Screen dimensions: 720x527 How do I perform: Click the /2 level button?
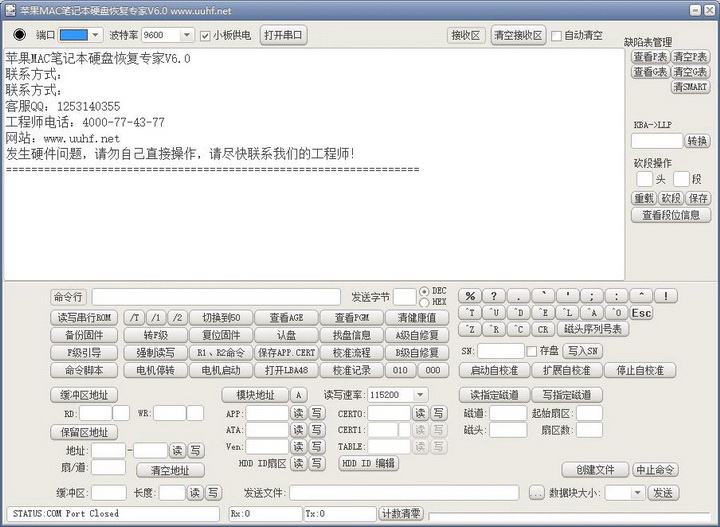coord(178,318)
